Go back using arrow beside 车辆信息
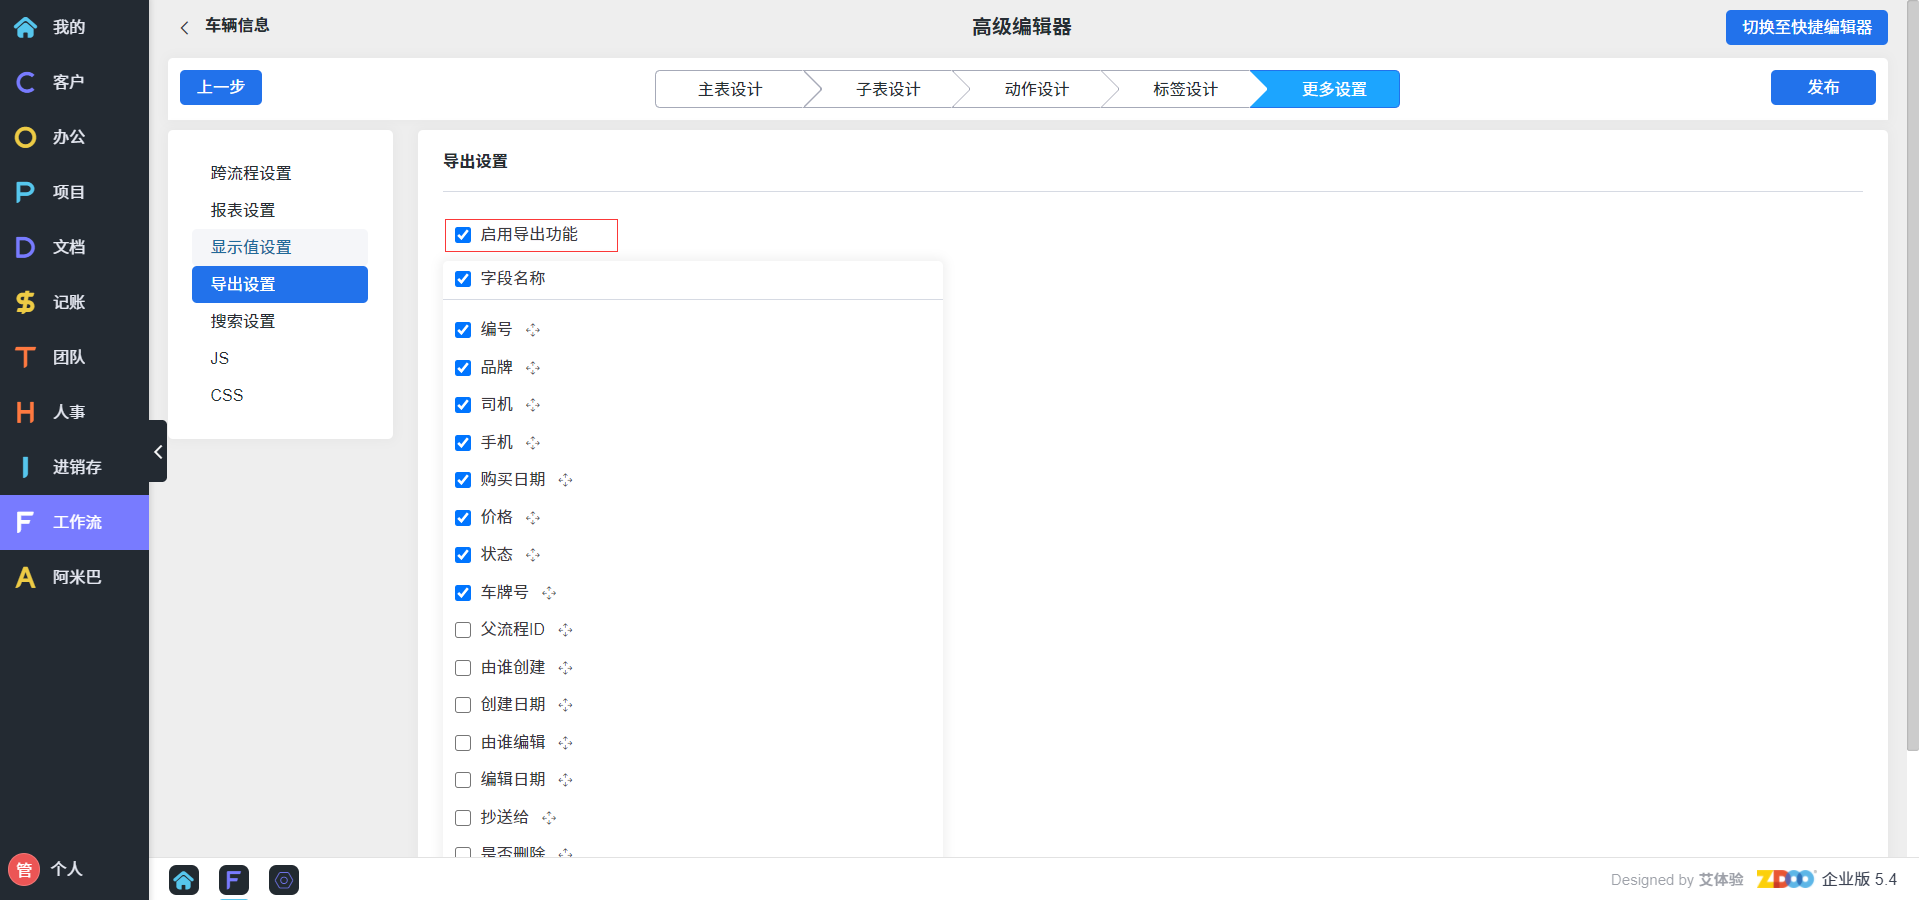 pos(184,28)
